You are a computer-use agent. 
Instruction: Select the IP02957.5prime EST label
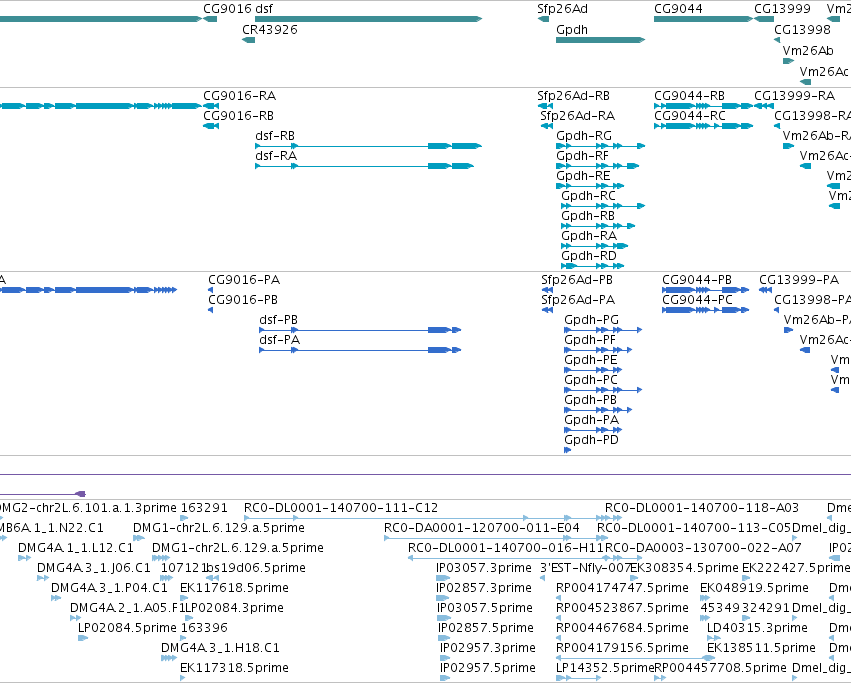(488, 668)
